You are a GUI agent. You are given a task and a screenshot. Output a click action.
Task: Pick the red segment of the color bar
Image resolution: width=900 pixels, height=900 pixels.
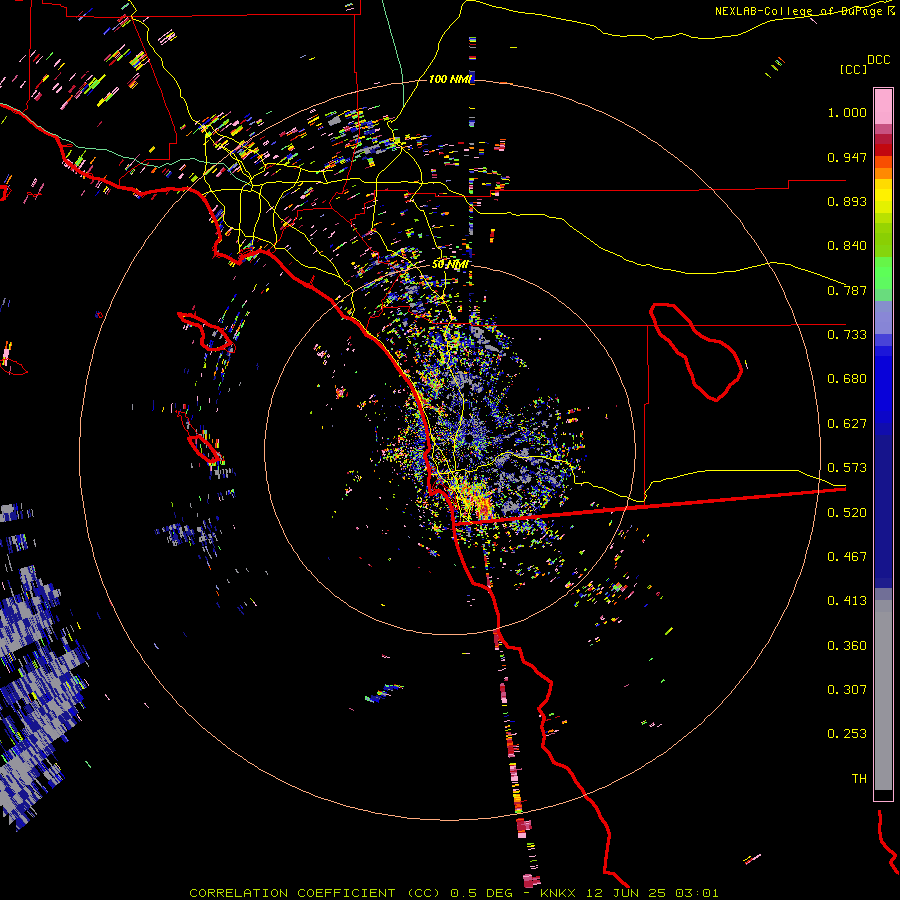tap(883, 150)
